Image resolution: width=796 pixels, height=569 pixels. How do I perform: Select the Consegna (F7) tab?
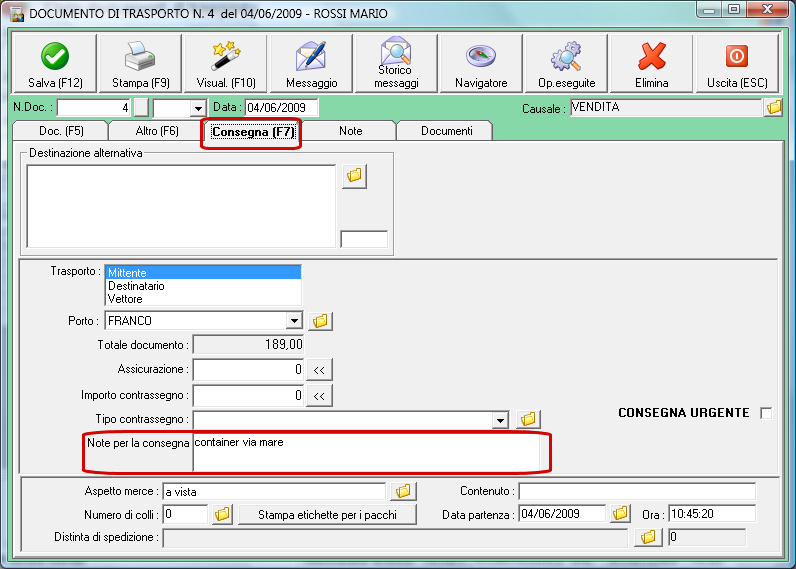[253, 132]
